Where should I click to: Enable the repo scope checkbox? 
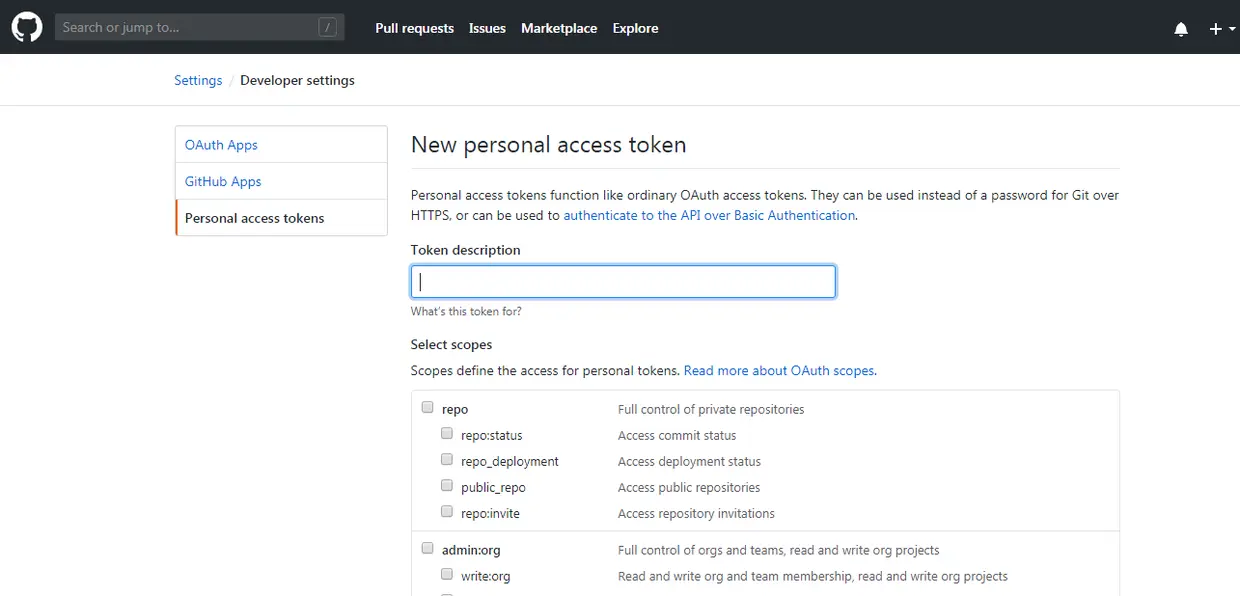[428, 408]
